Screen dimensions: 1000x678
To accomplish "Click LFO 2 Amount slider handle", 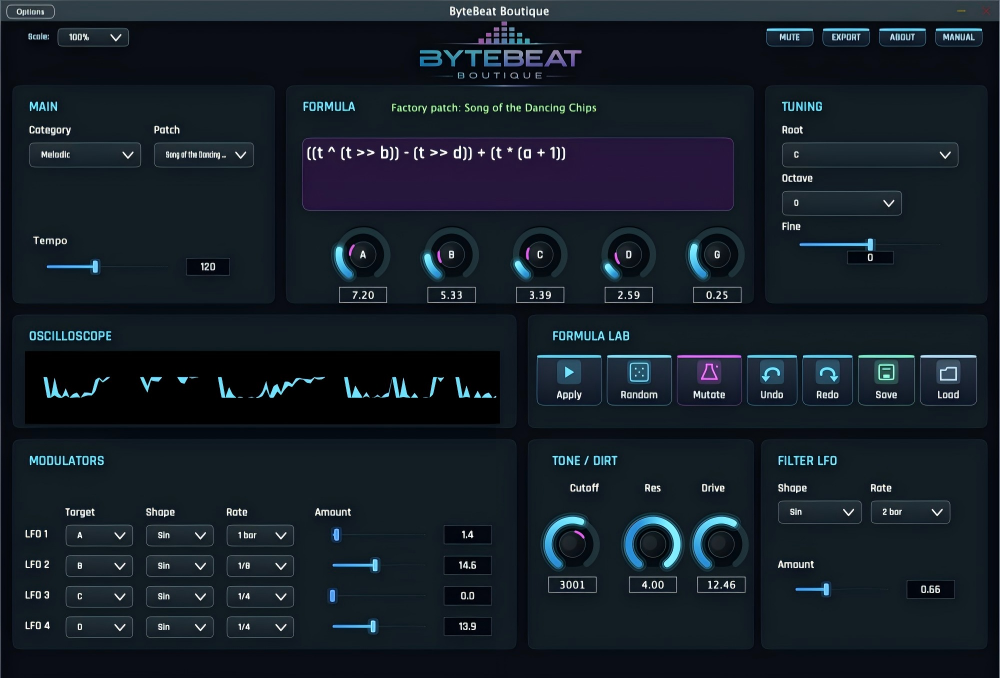I will [376, 565].
